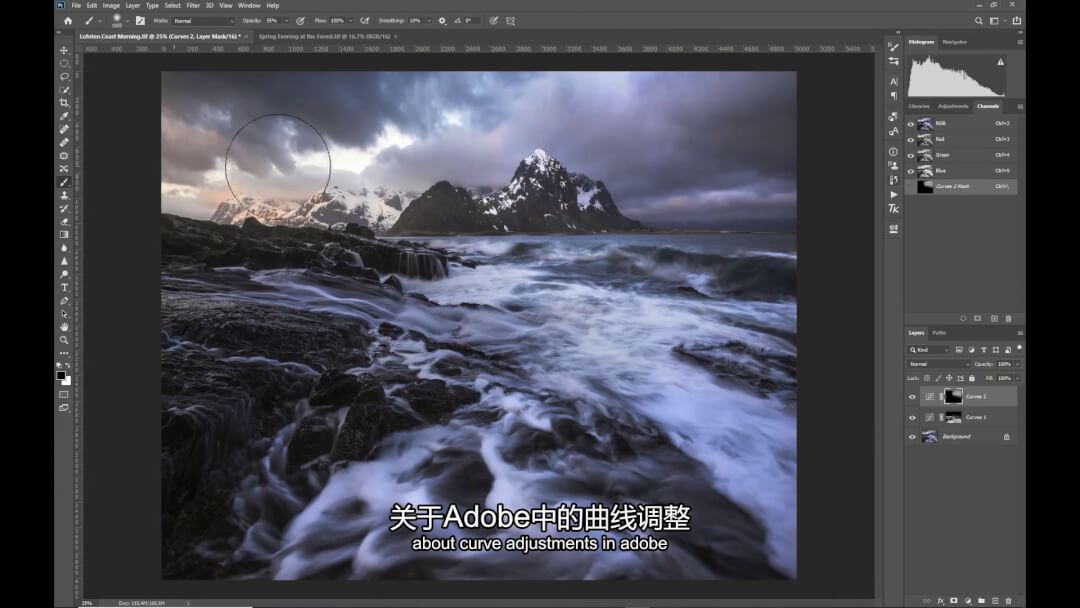Switch to the Paths tab
Image resolution: width=1080 pixels, height=608 pixels.
click(x=939, y=333)
